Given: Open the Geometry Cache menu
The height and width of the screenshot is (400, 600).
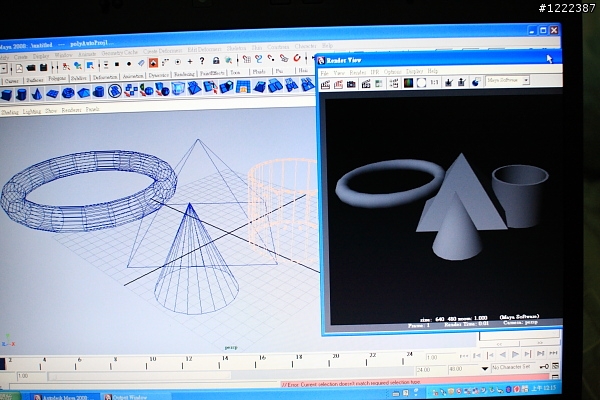Looking at the screenshot, I should 119,53.
